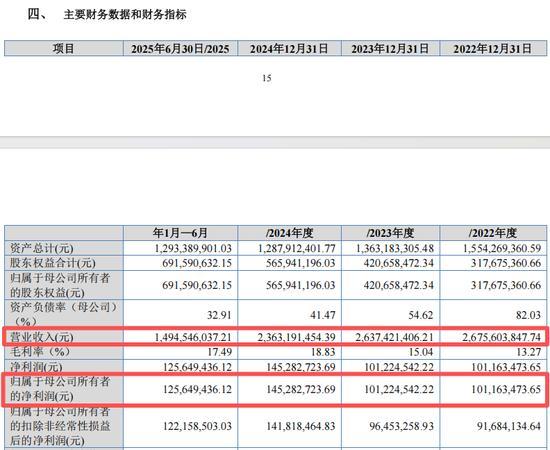Select the 2023年12月31日 column header
This screenshot has width=550, height=450.
click(x=390, y=48)
